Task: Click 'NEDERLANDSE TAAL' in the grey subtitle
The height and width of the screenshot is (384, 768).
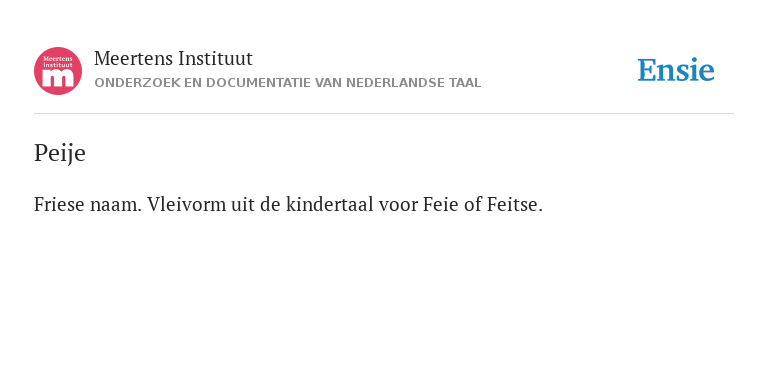Action: tap(413, 83)
